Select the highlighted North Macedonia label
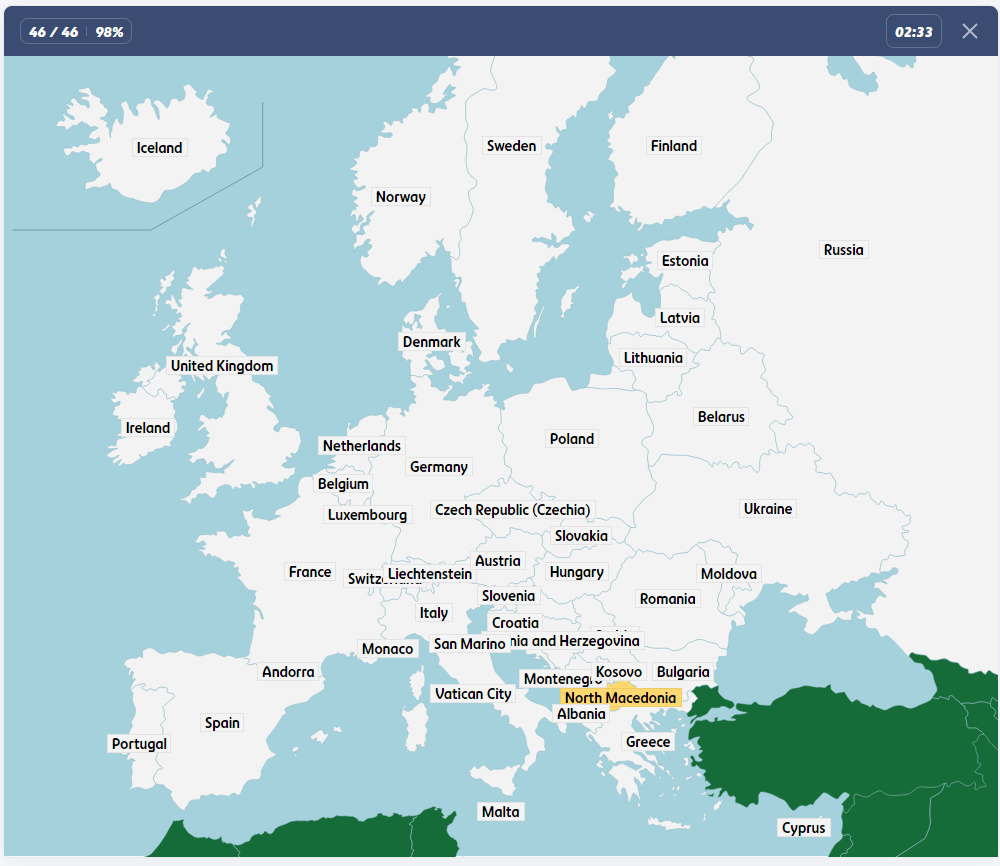Screen dimensions: 1000x866 pyautogui.click(x=620, y=697)
